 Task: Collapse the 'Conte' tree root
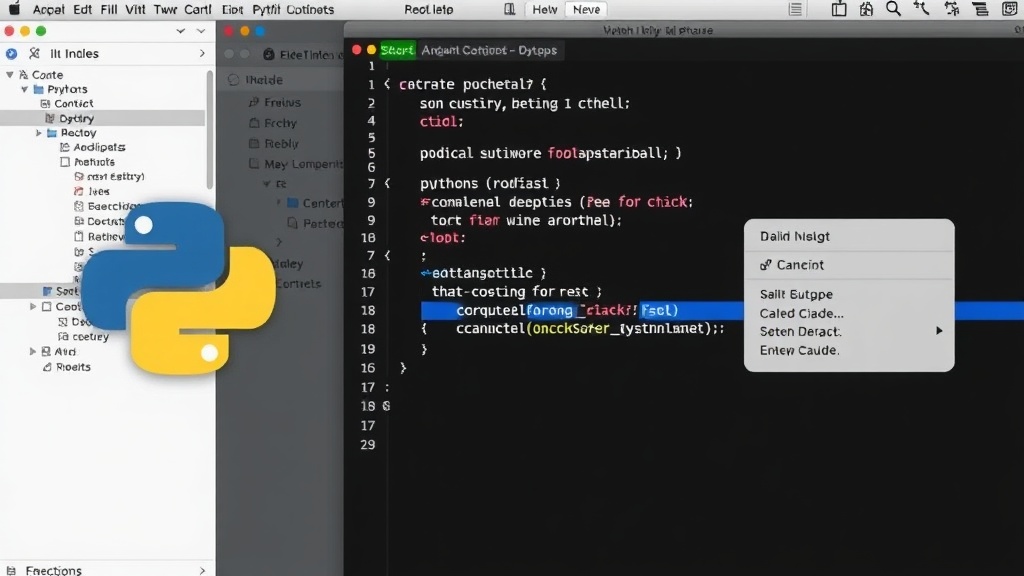(9, 74)
